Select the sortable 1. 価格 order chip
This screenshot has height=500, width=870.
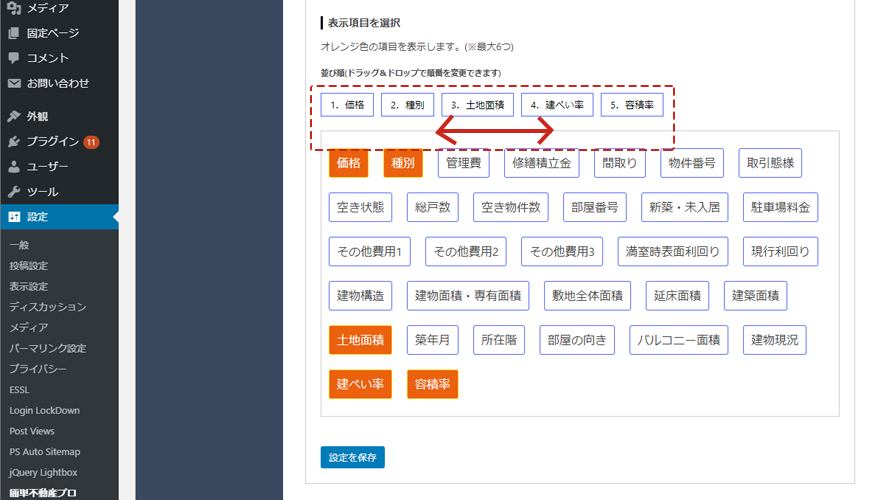(x=349, y=105)
